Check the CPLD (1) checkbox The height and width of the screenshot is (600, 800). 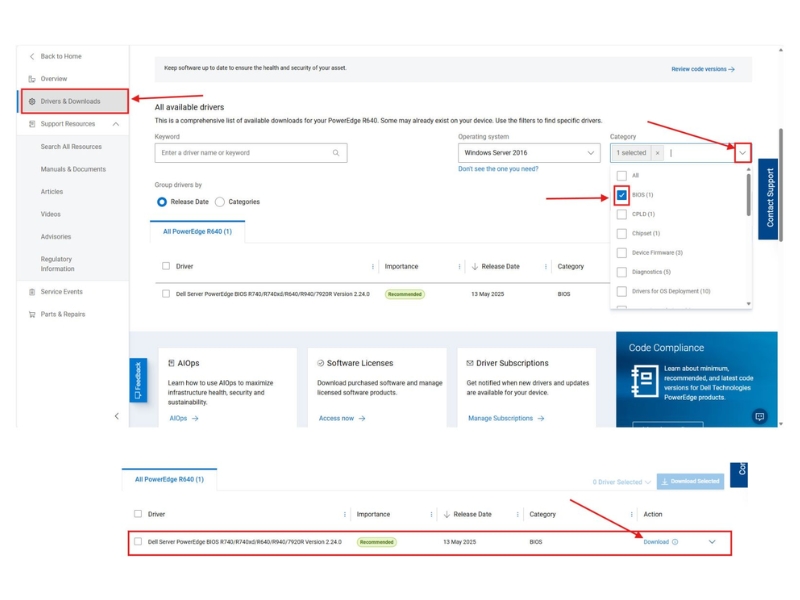[x=621, y=214]
